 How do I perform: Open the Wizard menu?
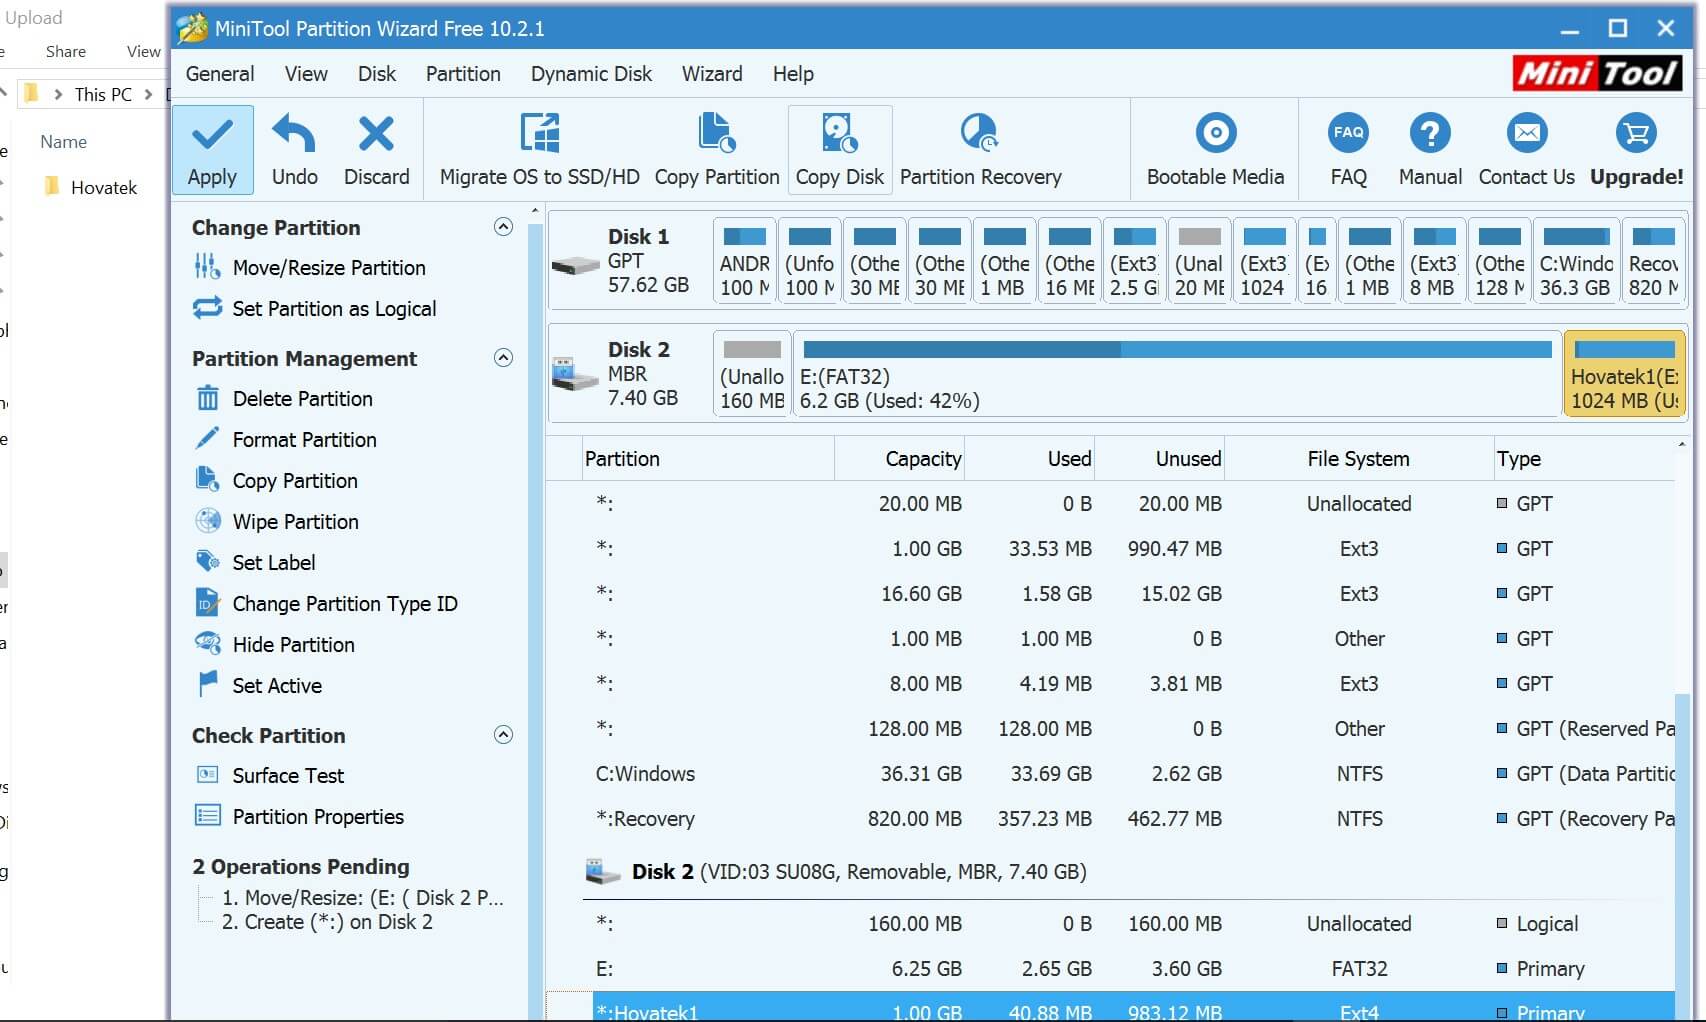(711, 74)
